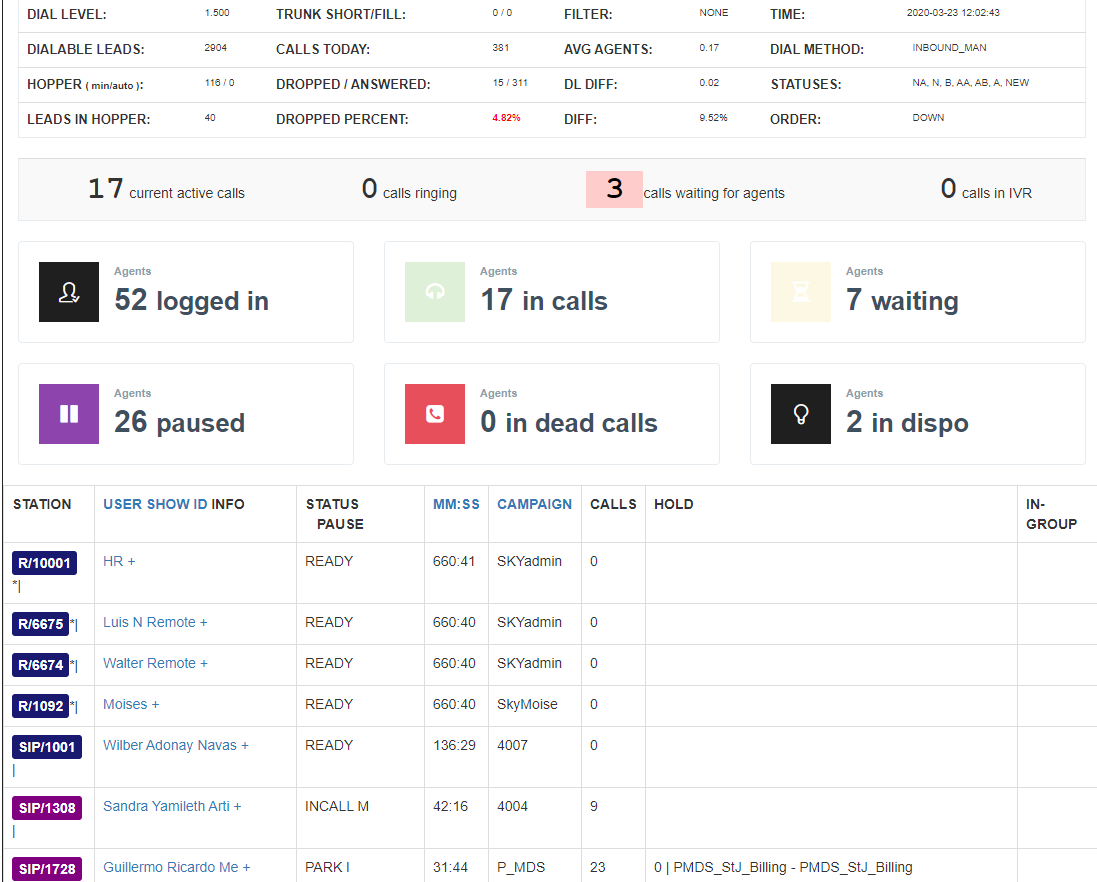This screenshot has height=882, width=1097.
Task: Open Moises + agent link
Action: (131, 704)
